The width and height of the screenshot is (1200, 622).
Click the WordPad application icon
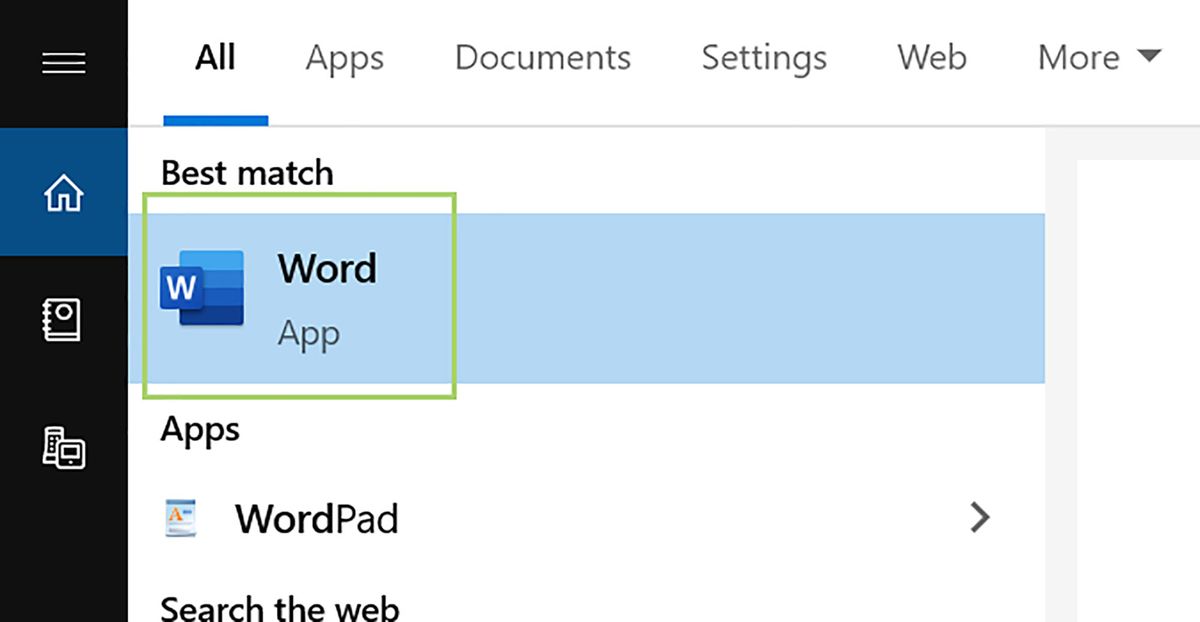(x=180, y=518)
